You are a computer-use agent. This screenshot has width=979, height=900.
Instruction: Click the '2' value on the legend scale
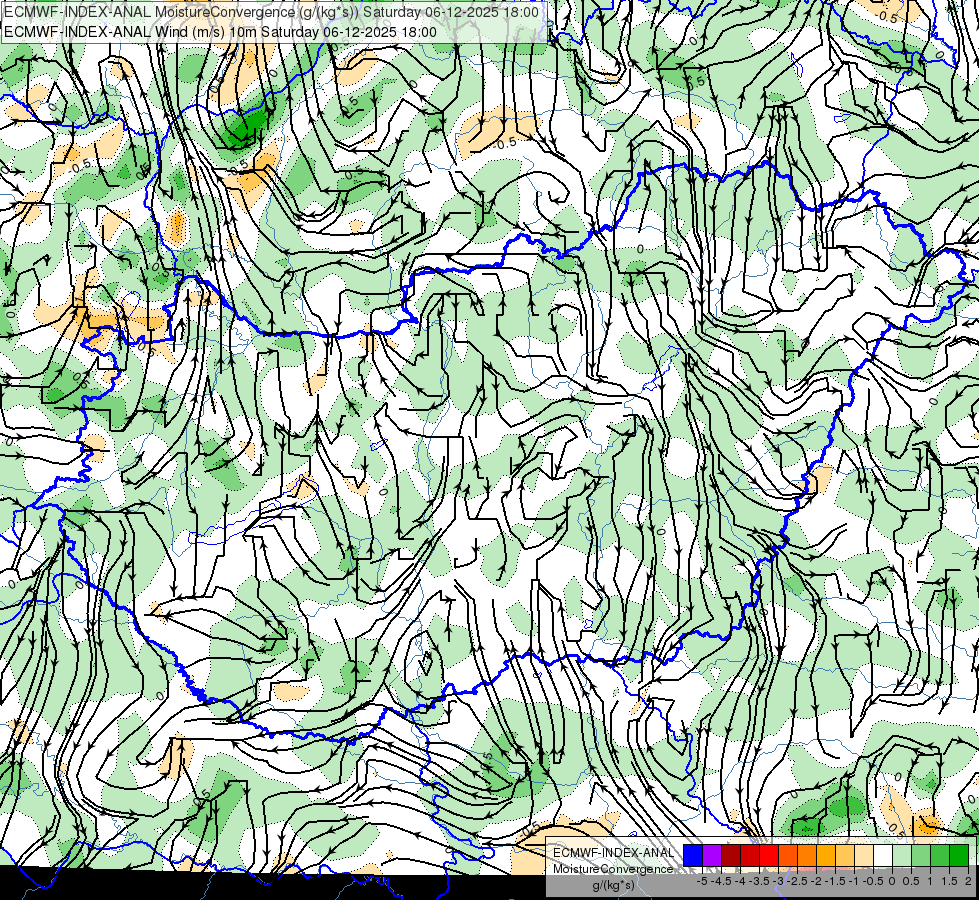968,881
